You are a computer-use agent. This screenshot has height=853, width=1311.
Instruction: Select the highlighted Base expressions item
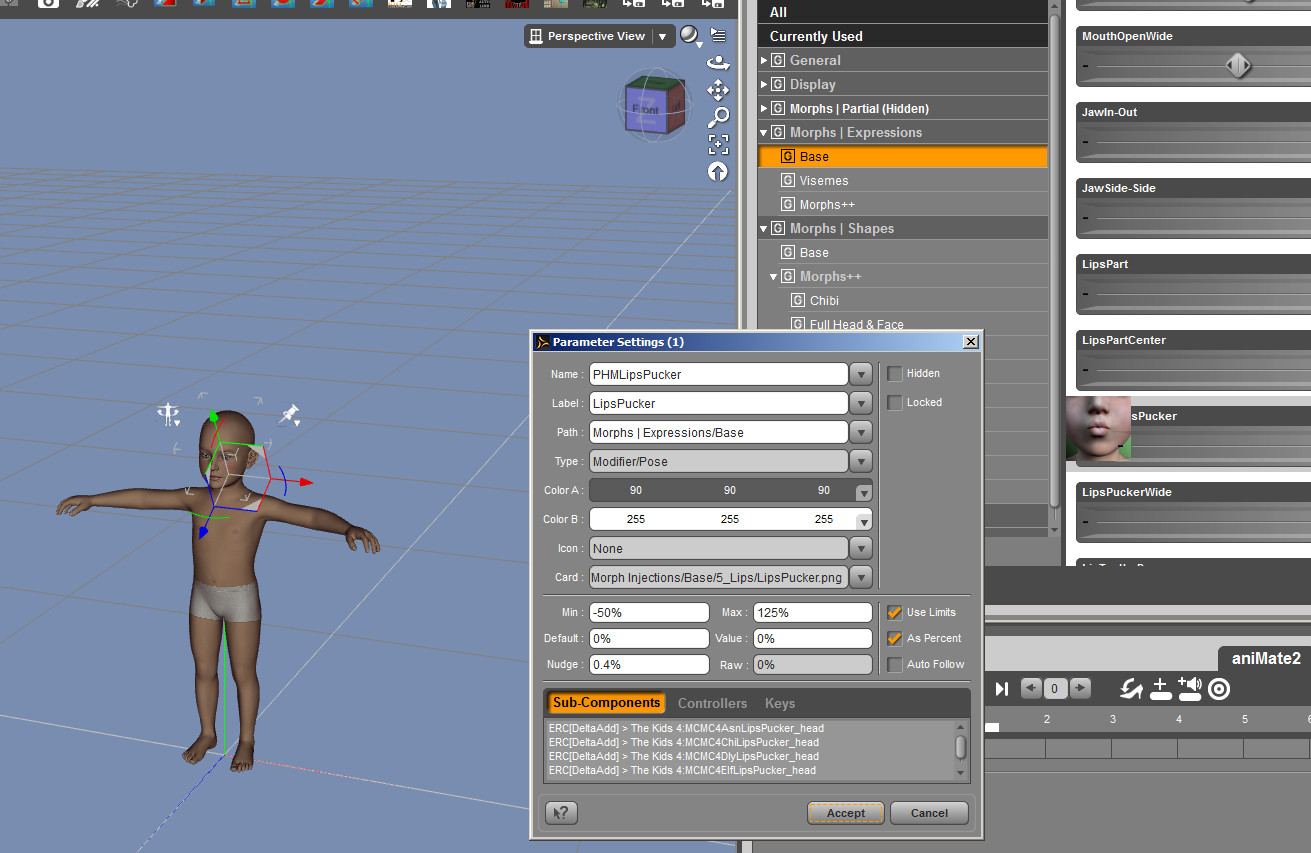click(x=904, y=157)
